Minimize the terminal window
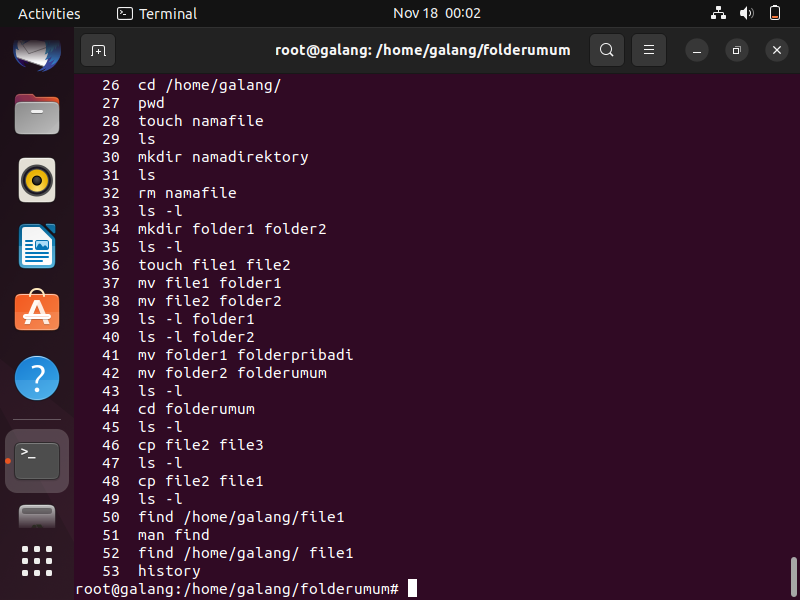800x600 pixels. 696,50
